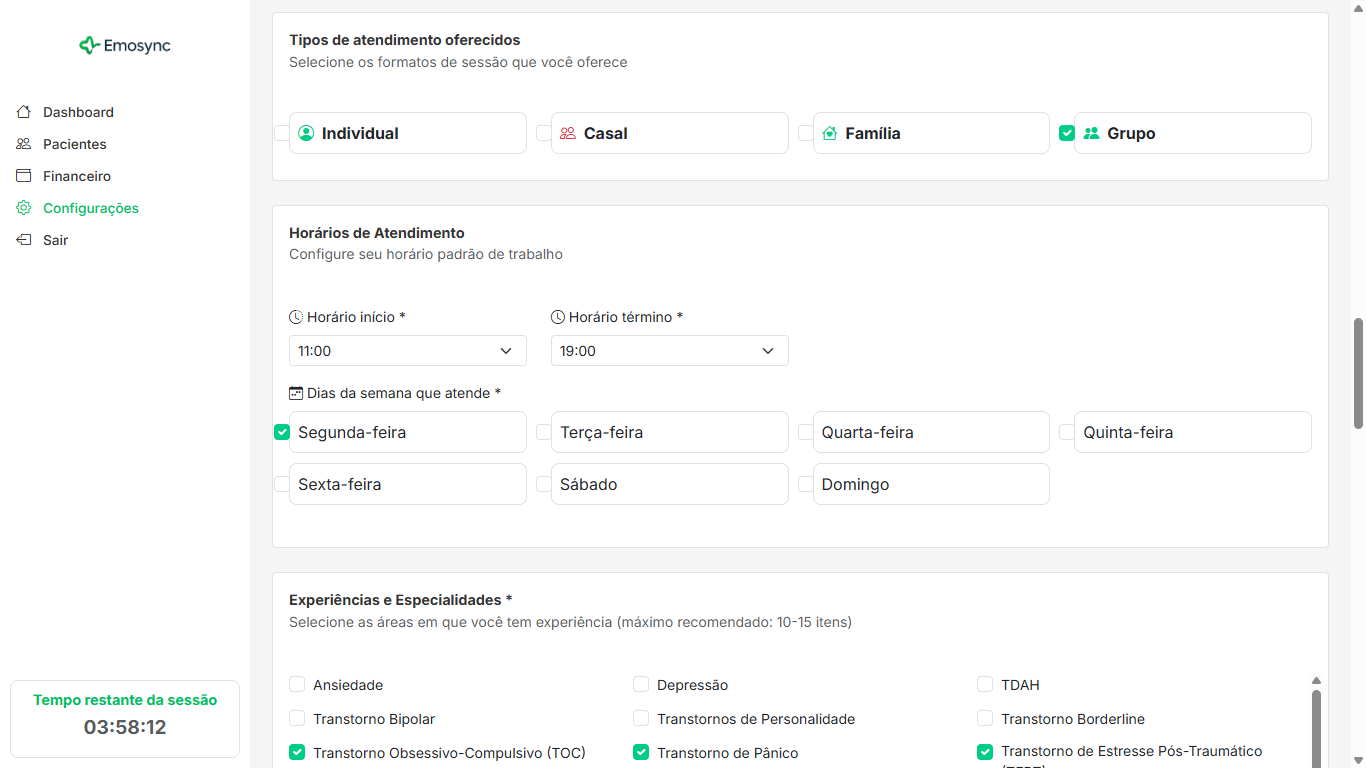Expand the 19:00 time selector chevron

(x=767, y=351)
